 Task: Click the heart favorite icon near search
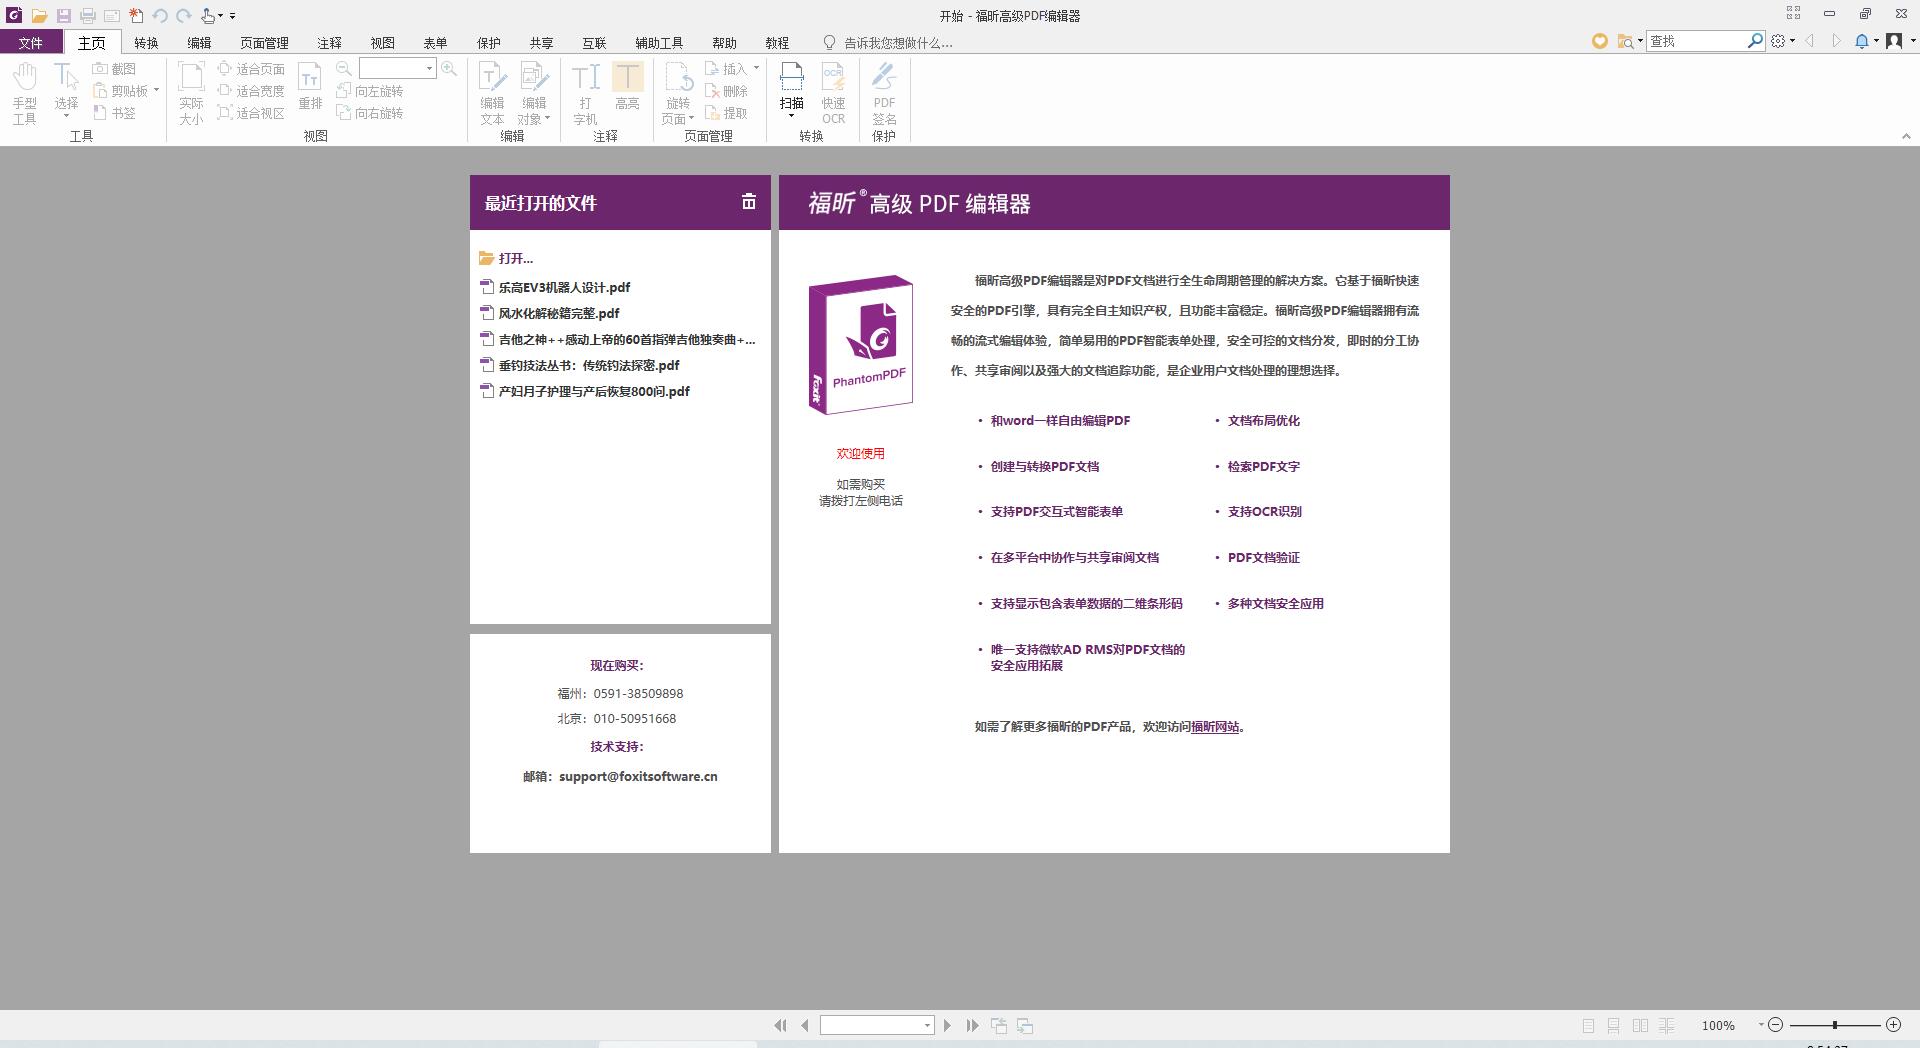(1600, 41)
